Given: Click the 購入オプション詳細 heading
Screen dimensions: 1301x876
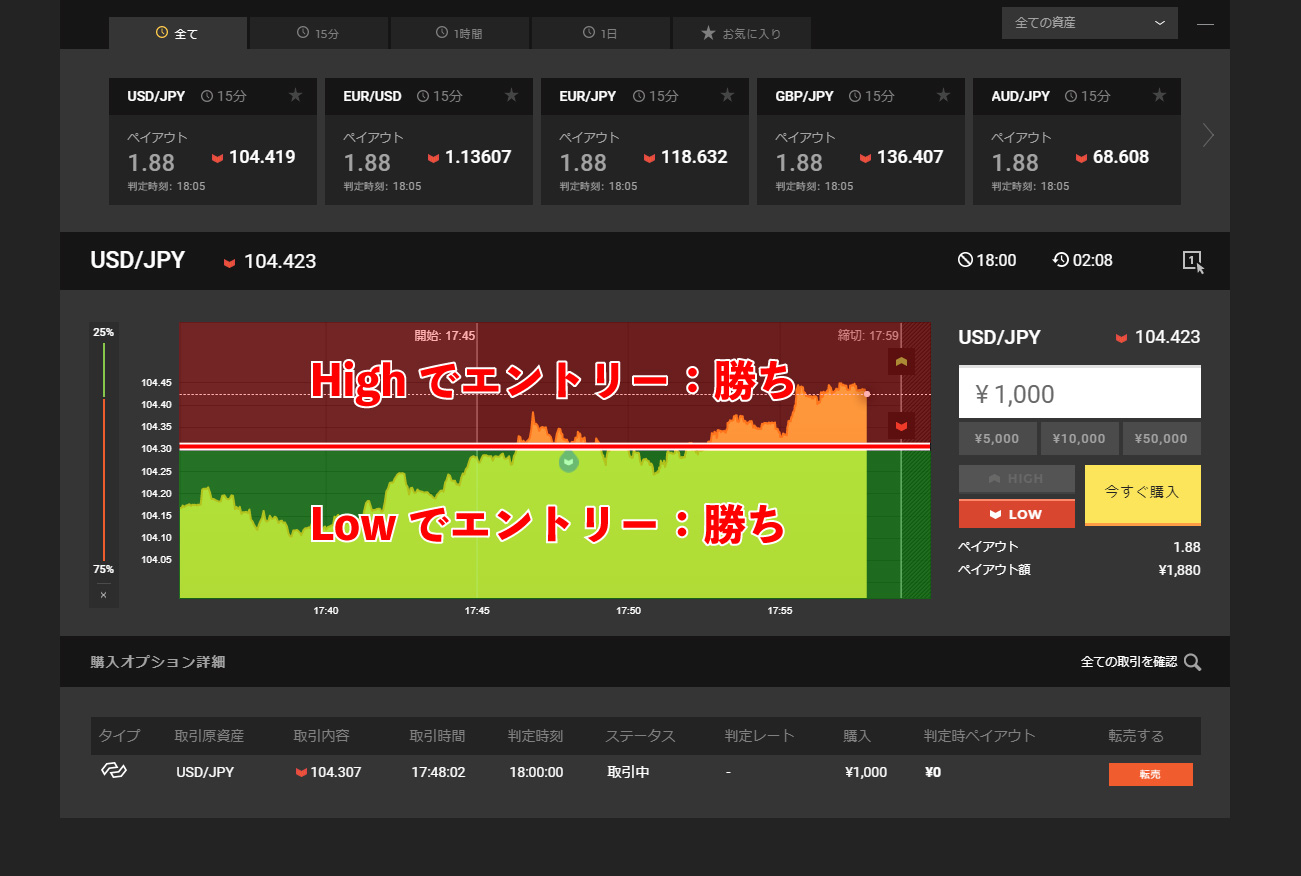Looking at the screenshot, I should click(158, 662).
